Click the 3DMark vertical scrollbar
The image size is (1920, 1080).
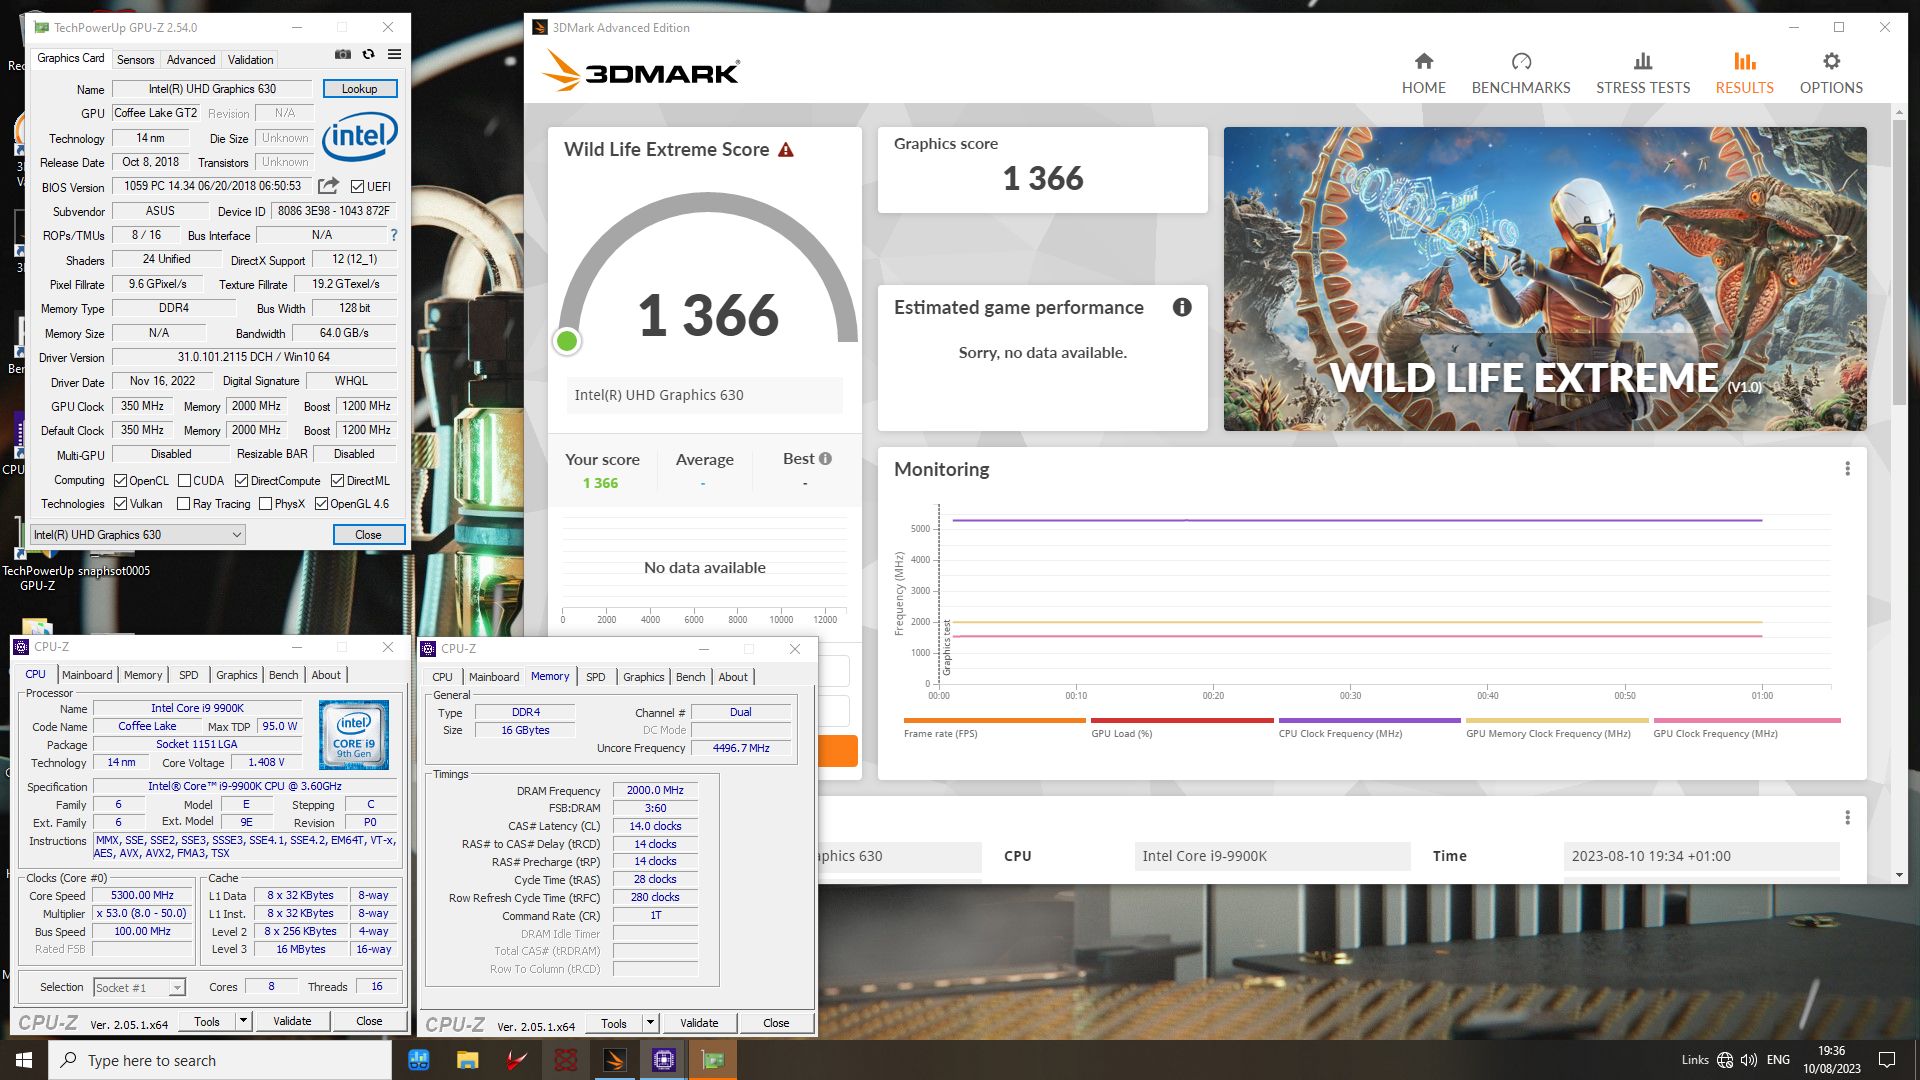pos(1899,264)
